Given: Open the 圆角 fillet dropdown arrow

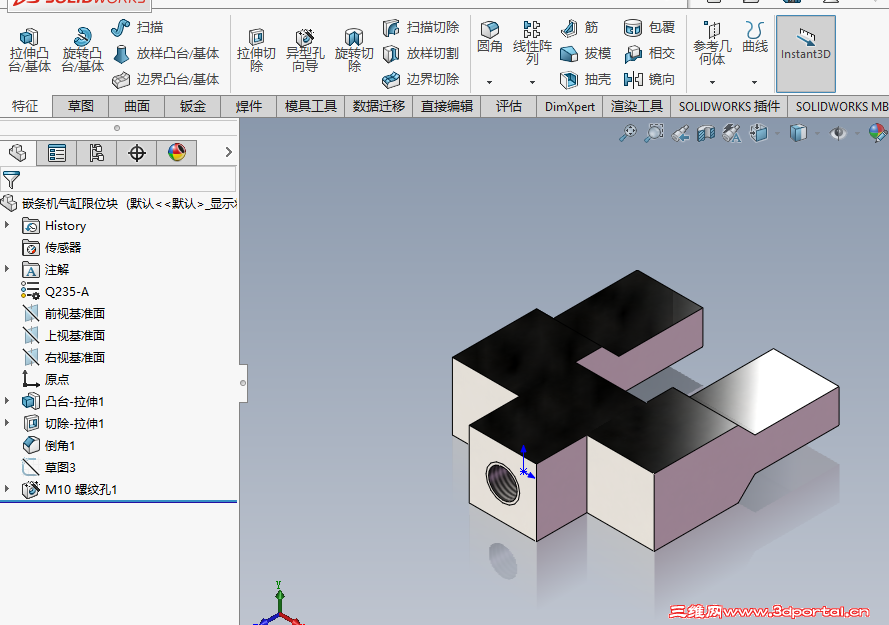Looking at the screenshot, I should (489, 82).
